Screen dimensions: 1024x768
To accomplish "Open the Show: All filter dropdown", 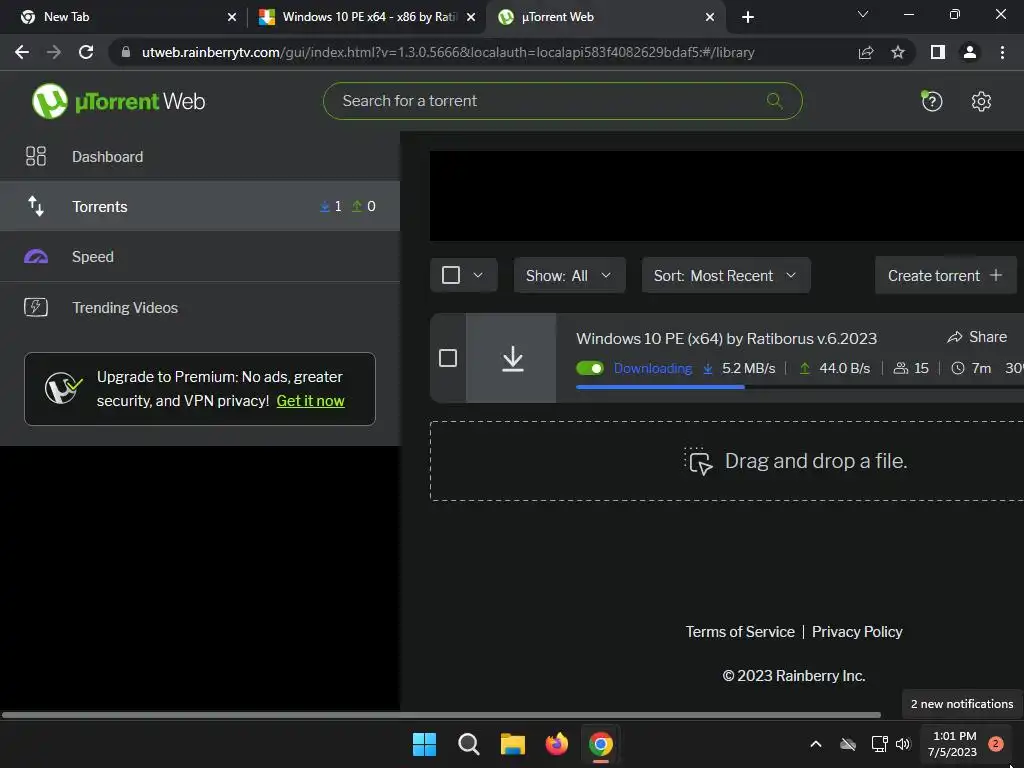I will click(569, 276).
